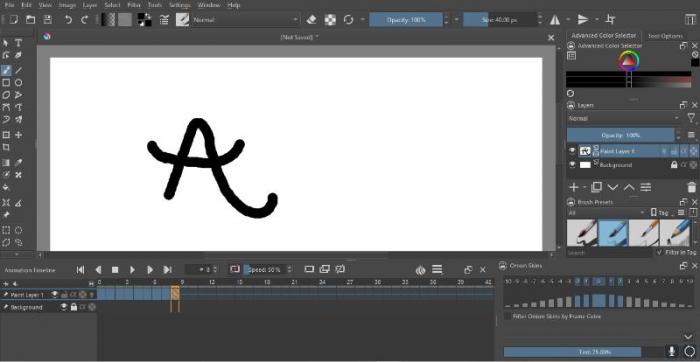Select the Ellipse tool
This screenshot has height=362, width=700.
tap(18, 83)
